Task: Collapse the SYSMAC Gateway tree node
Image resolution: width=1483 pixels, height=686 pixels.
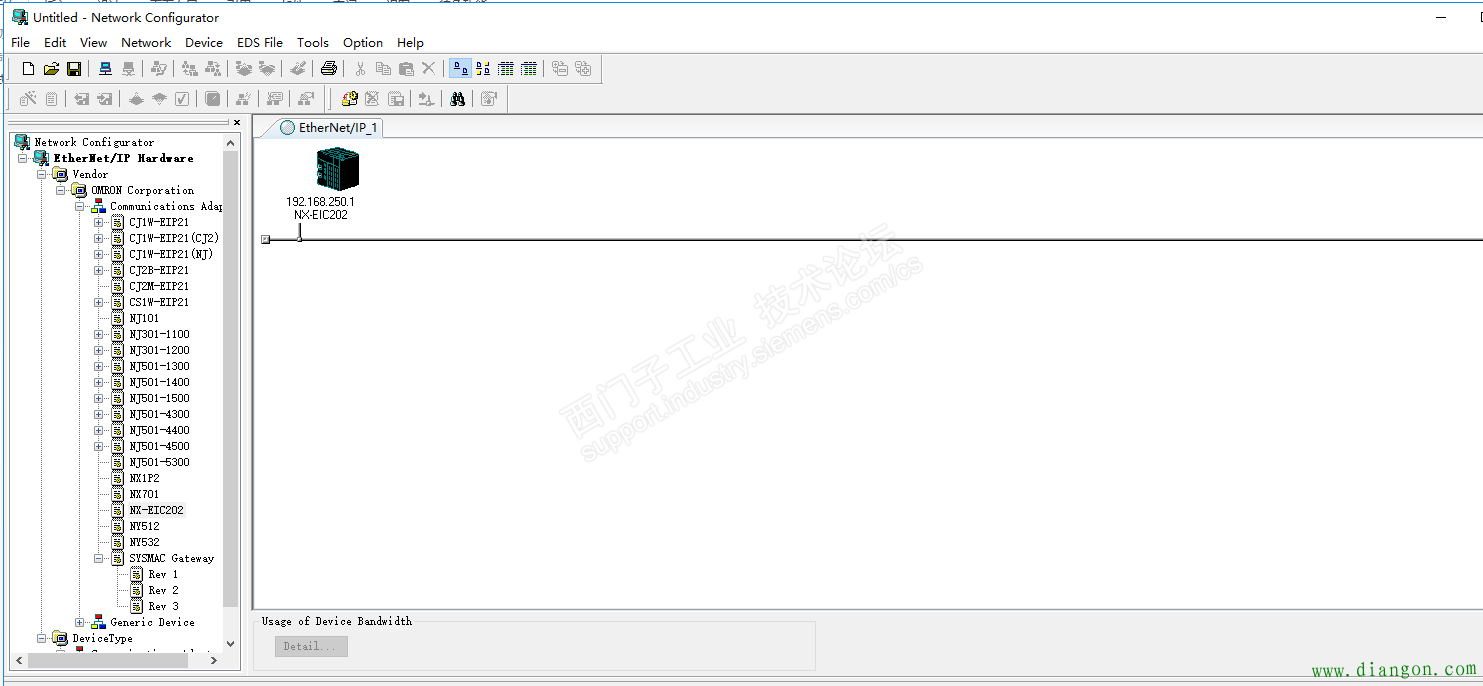Action: pos(99,558)
